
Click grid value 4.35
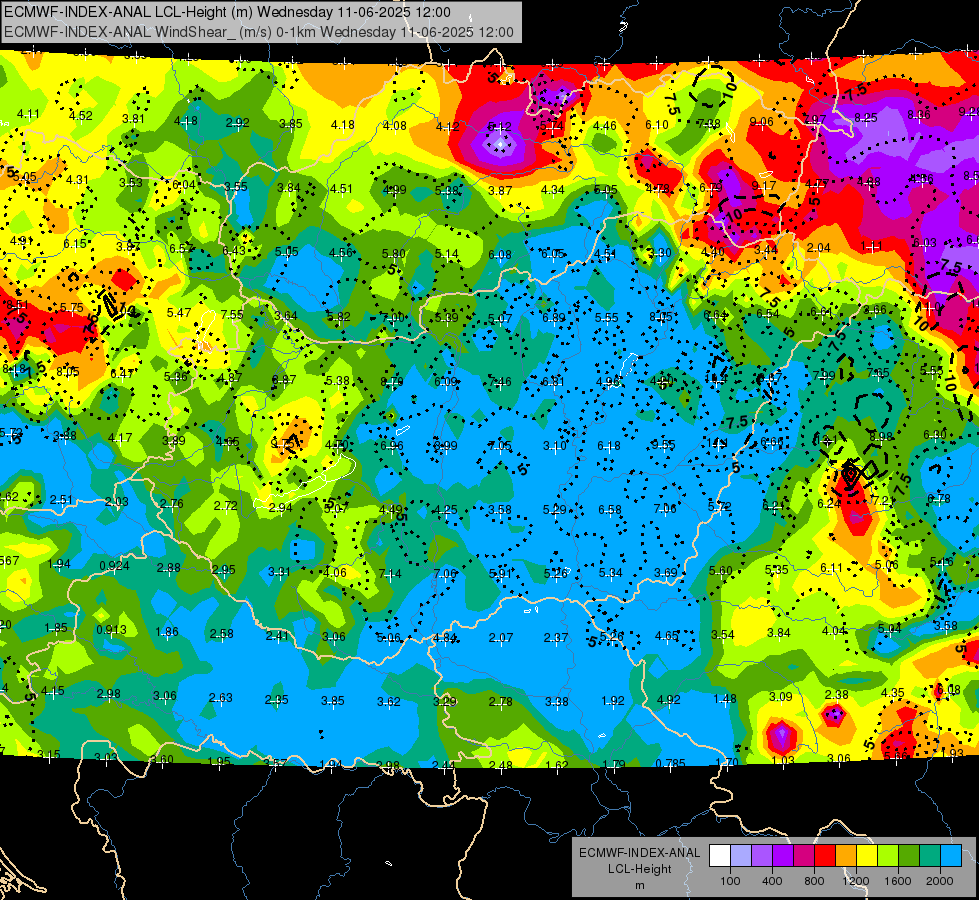[893, 693]
